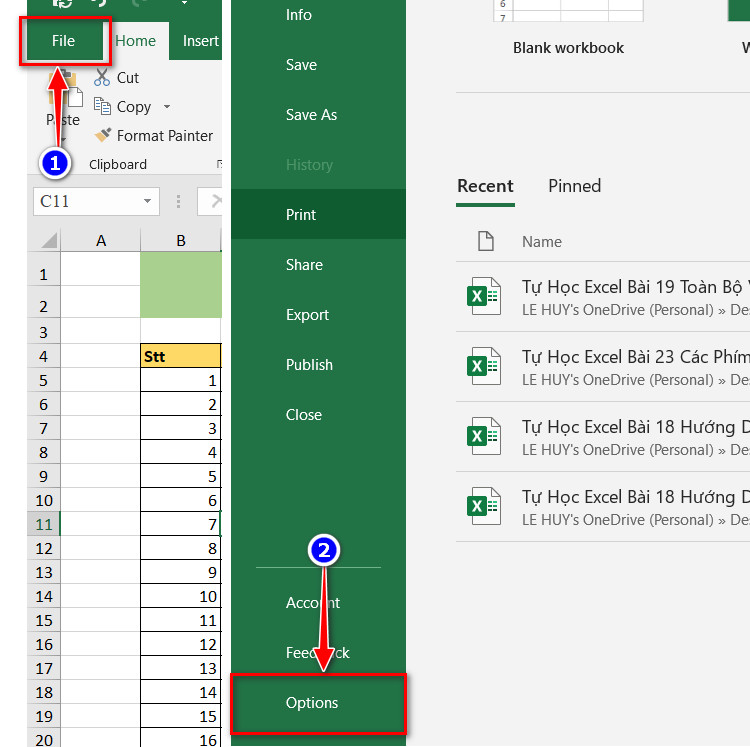The width and height of the screenshot is (750, 747).
Task: Switch to the Home ribbon tab
Action: [135, 41]
